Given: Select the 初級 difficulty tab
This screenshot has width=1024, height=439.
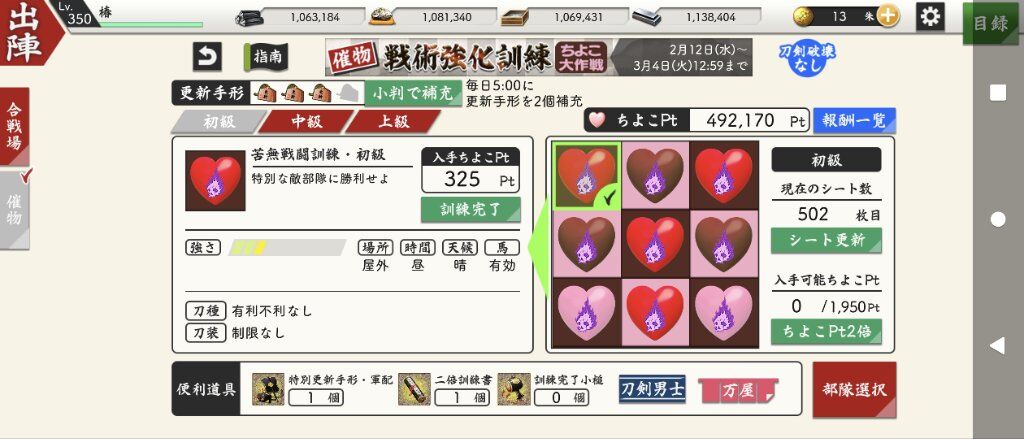Looking at the screenshot, I should 218,122.
